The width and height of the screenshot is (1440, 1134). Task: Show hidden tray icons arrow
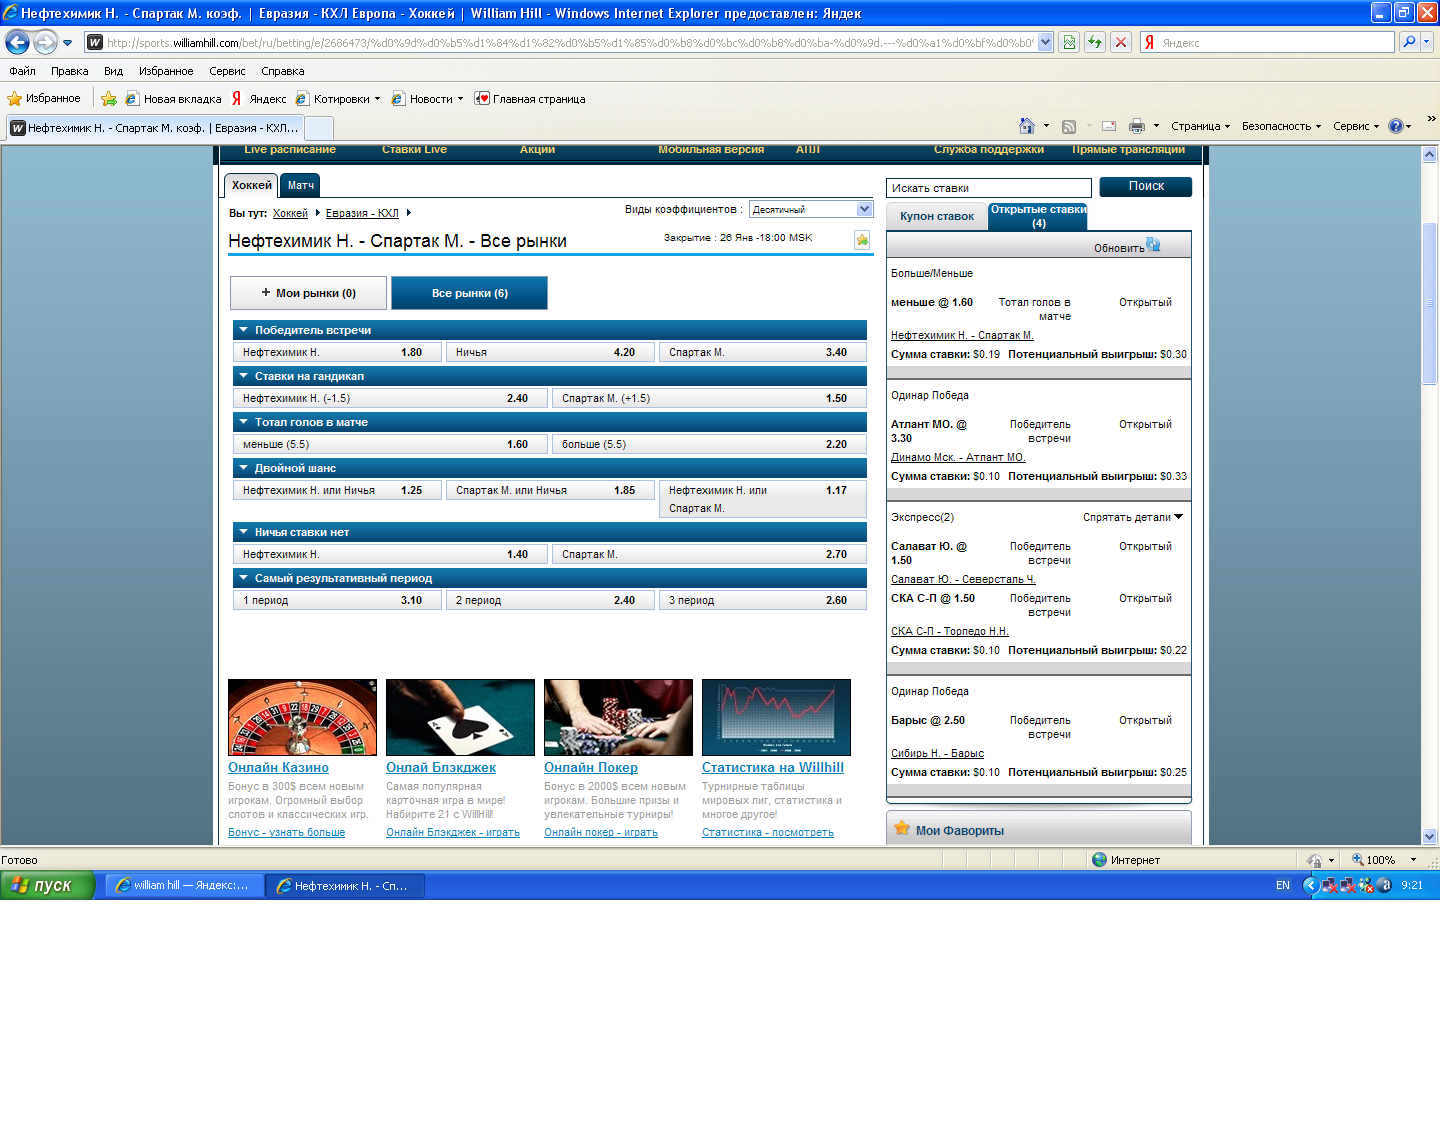click(x=1311, y=885)
